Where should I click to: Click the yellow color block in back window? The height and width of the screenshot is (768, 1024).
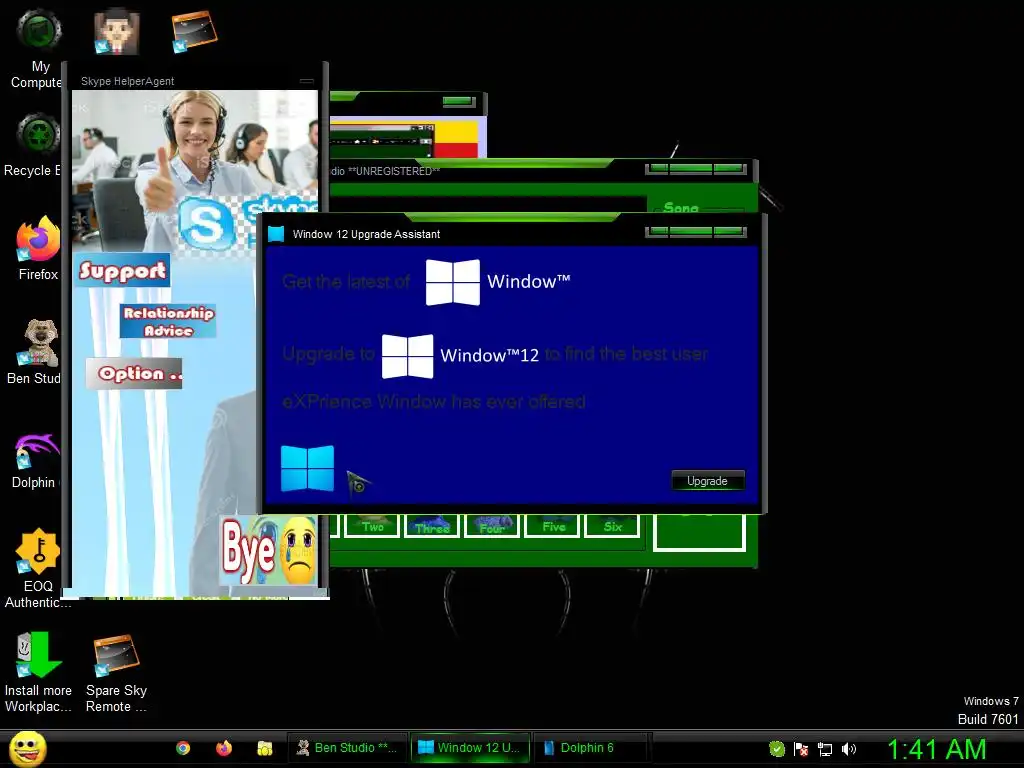(456, 133)
